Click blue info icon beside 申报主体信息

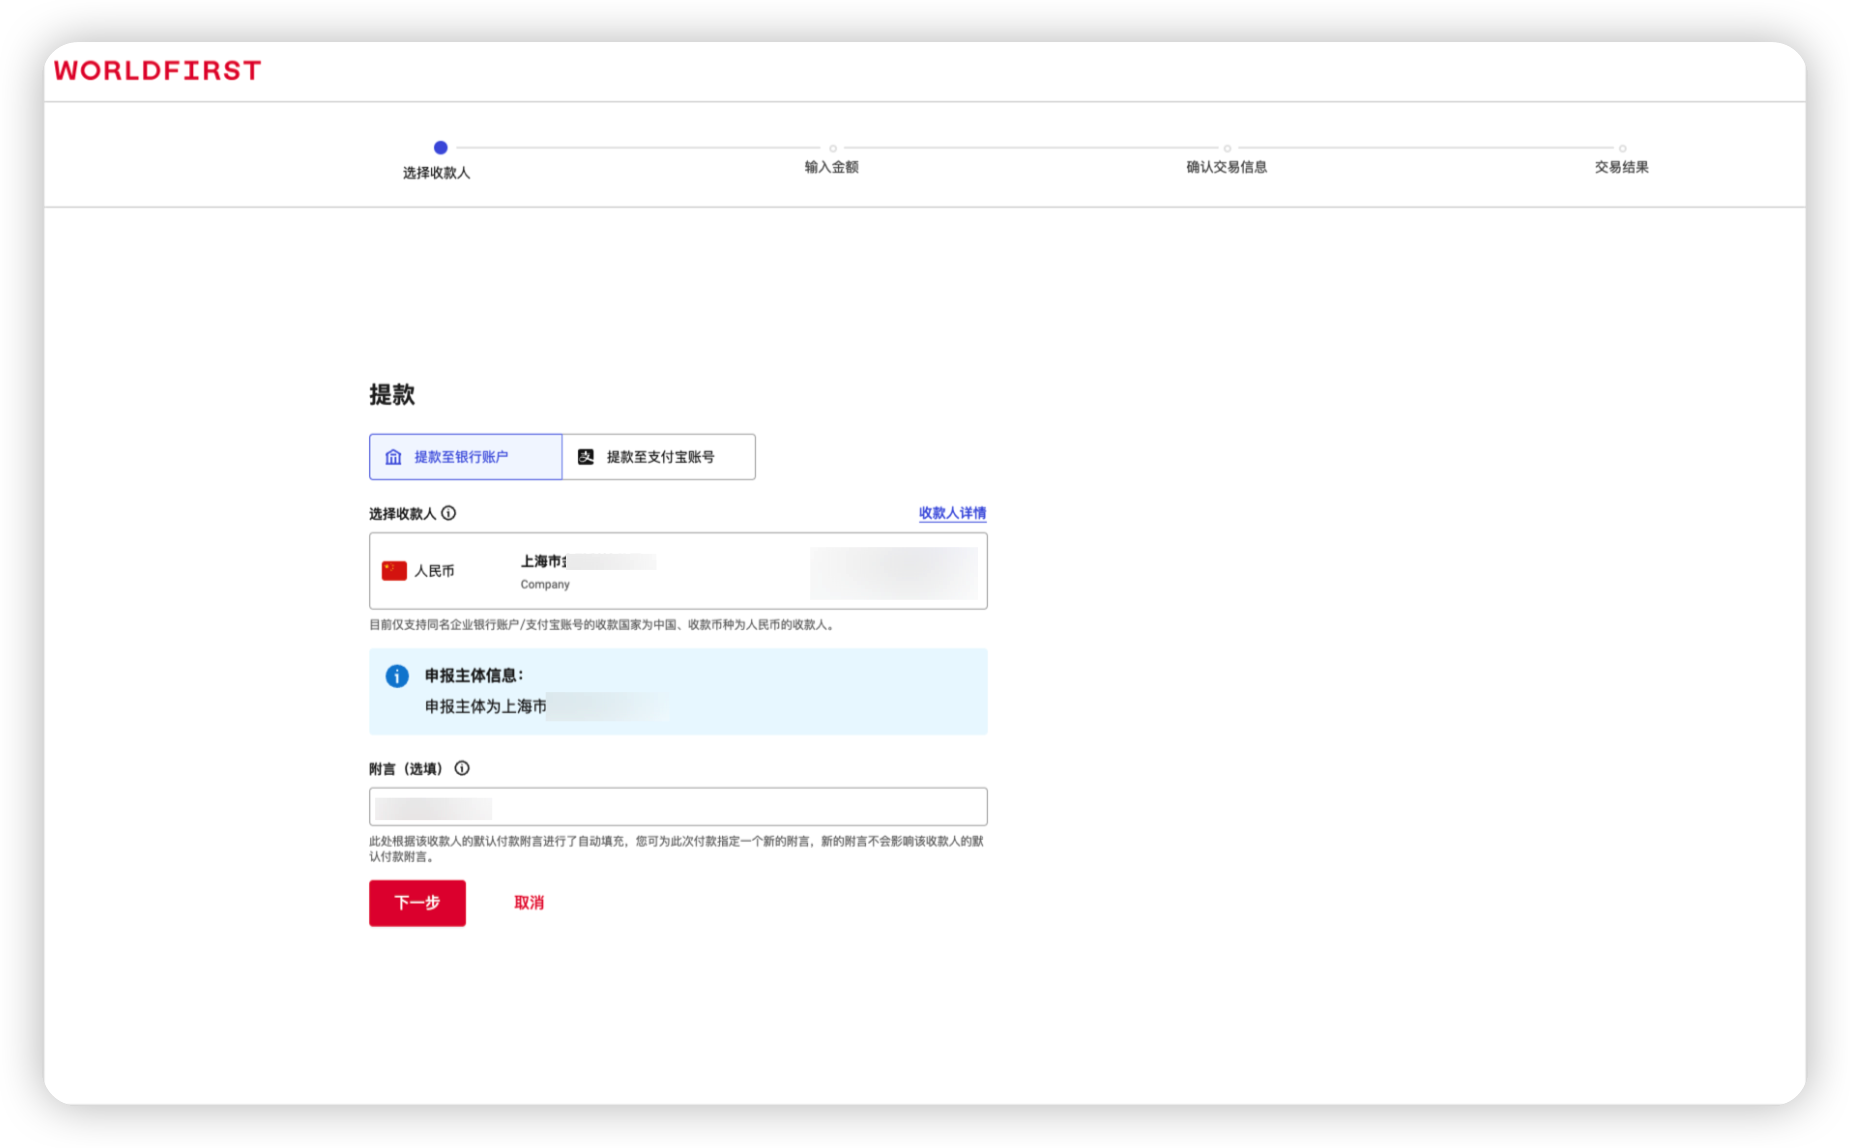click(397, 676)
